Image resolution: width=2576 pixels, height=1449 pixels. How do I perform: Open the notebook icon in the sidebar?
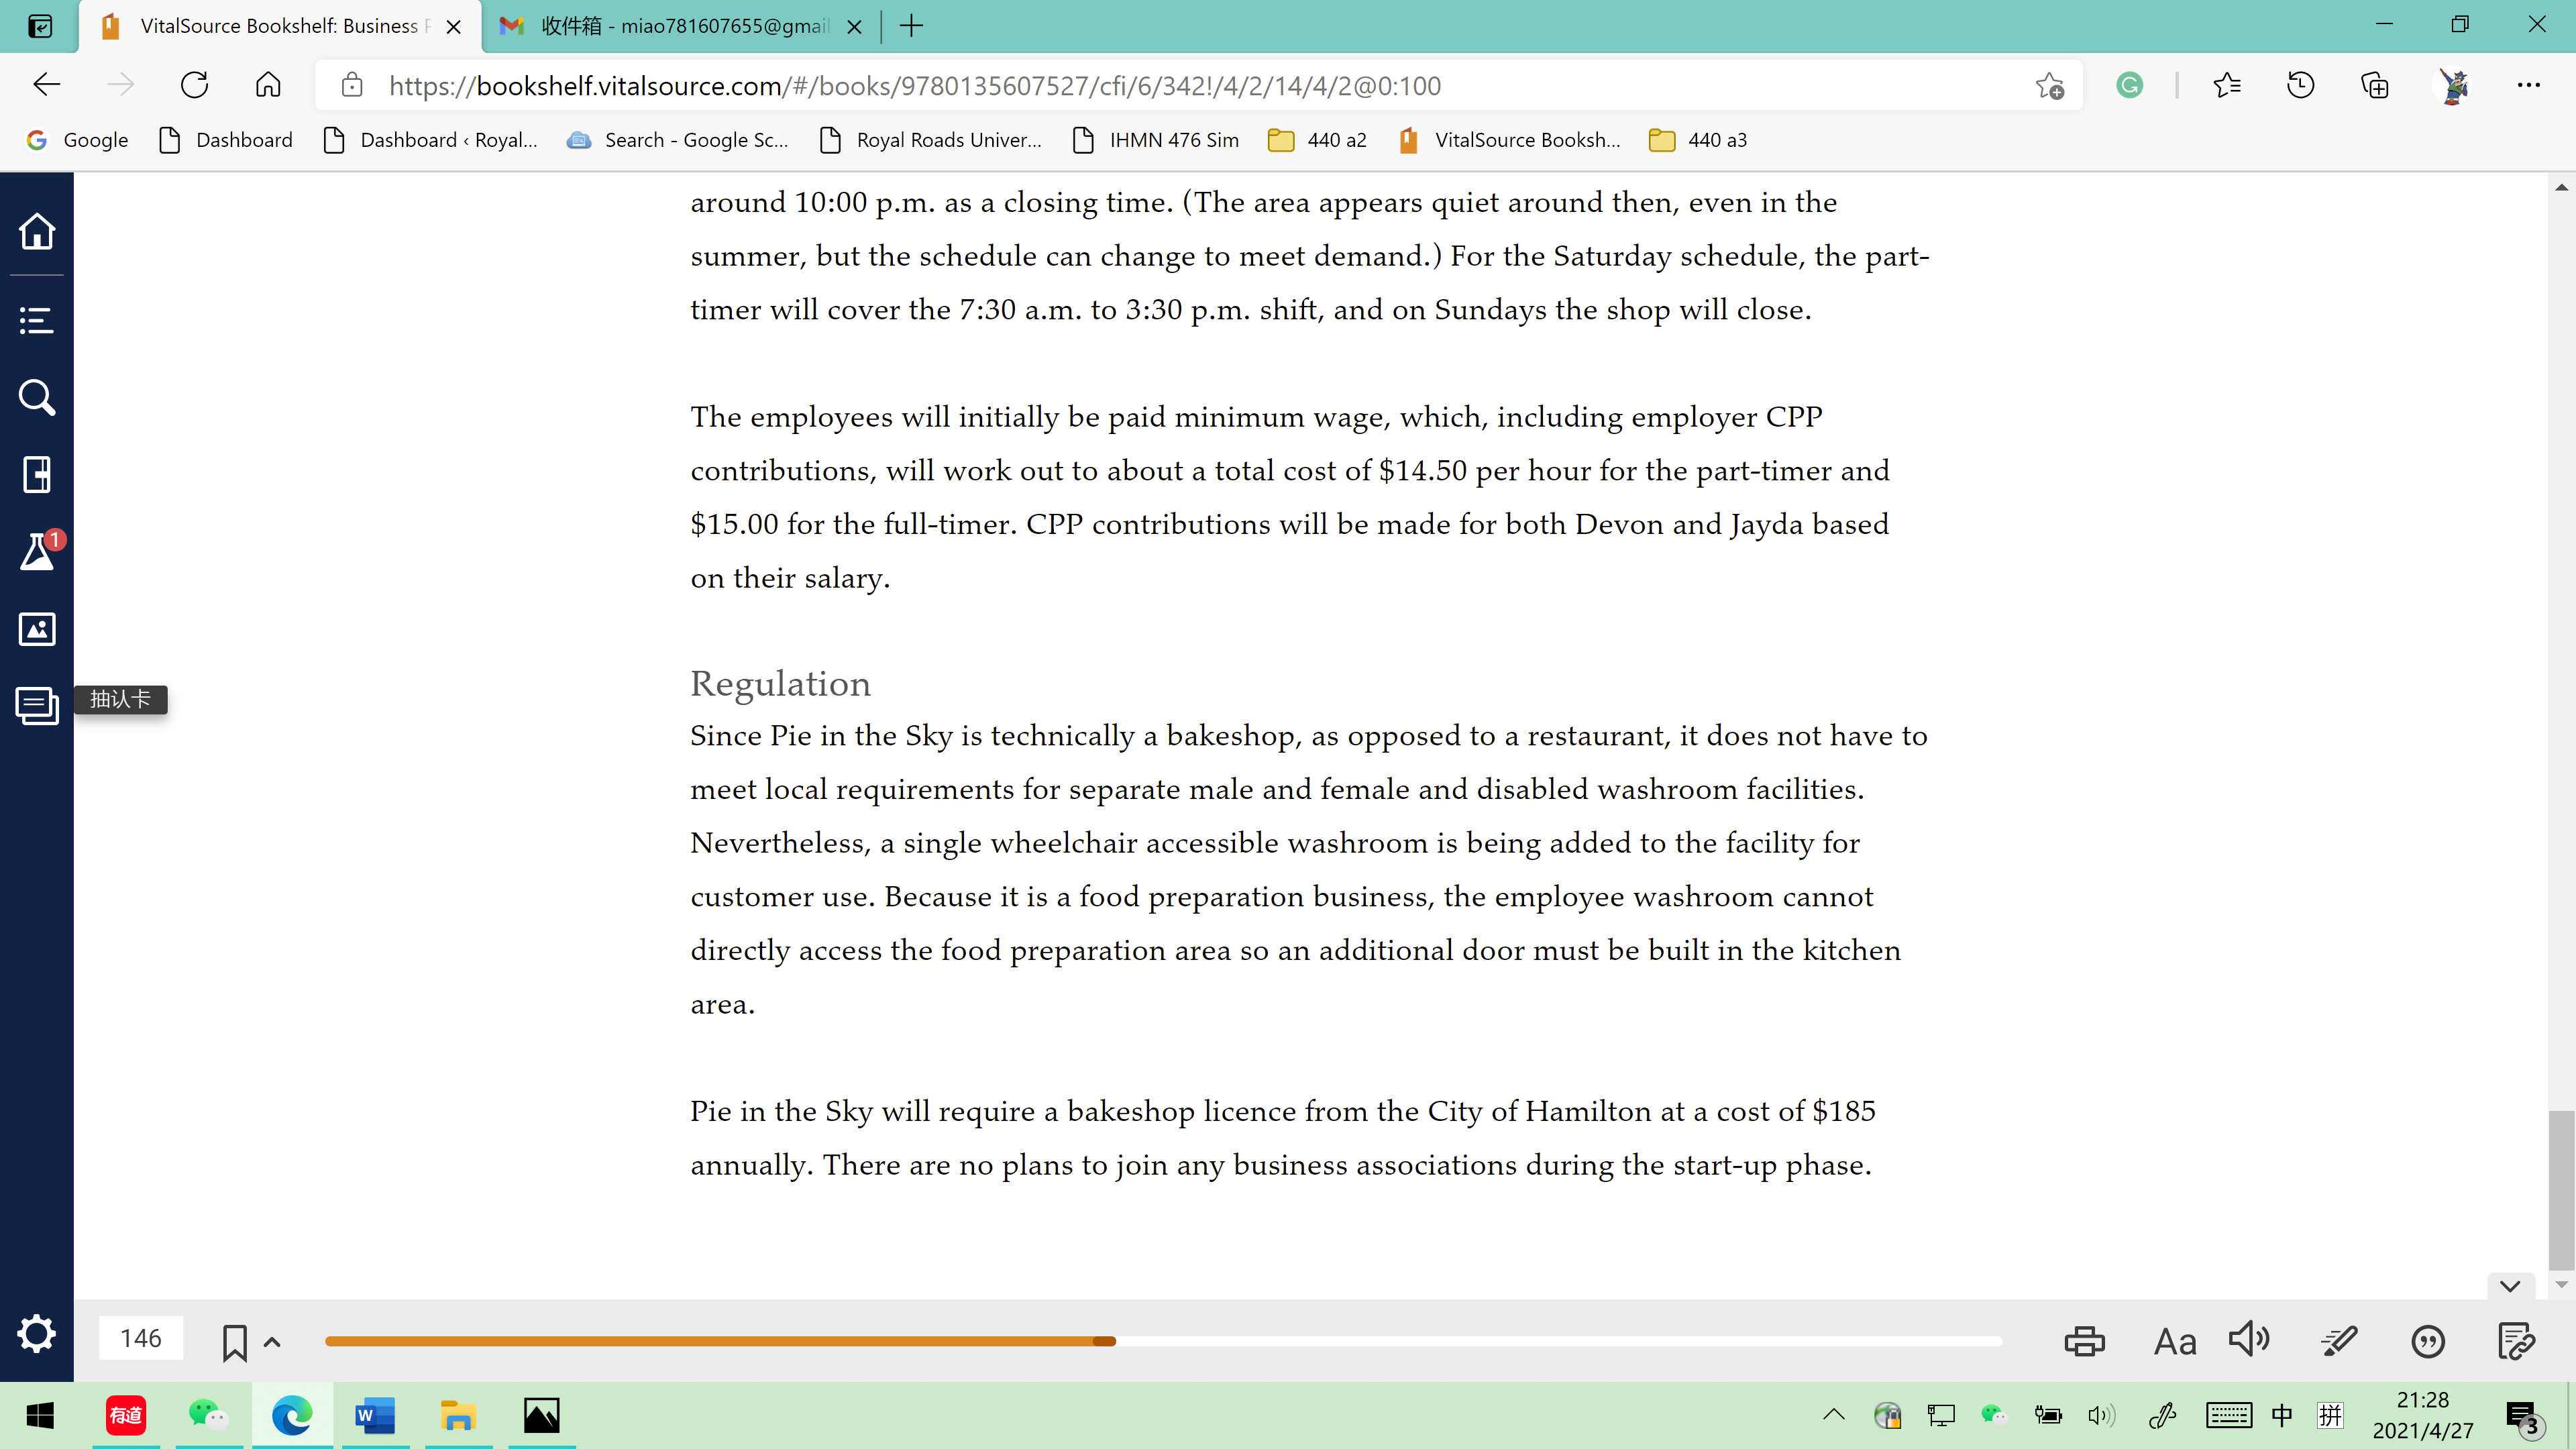pos(37,474)
